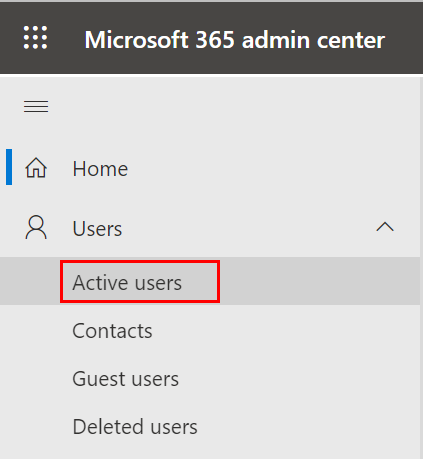Viewport: 423px width, 459px height.
Task: Click the blue selection bar beside Home
Action: click(9, 167)
